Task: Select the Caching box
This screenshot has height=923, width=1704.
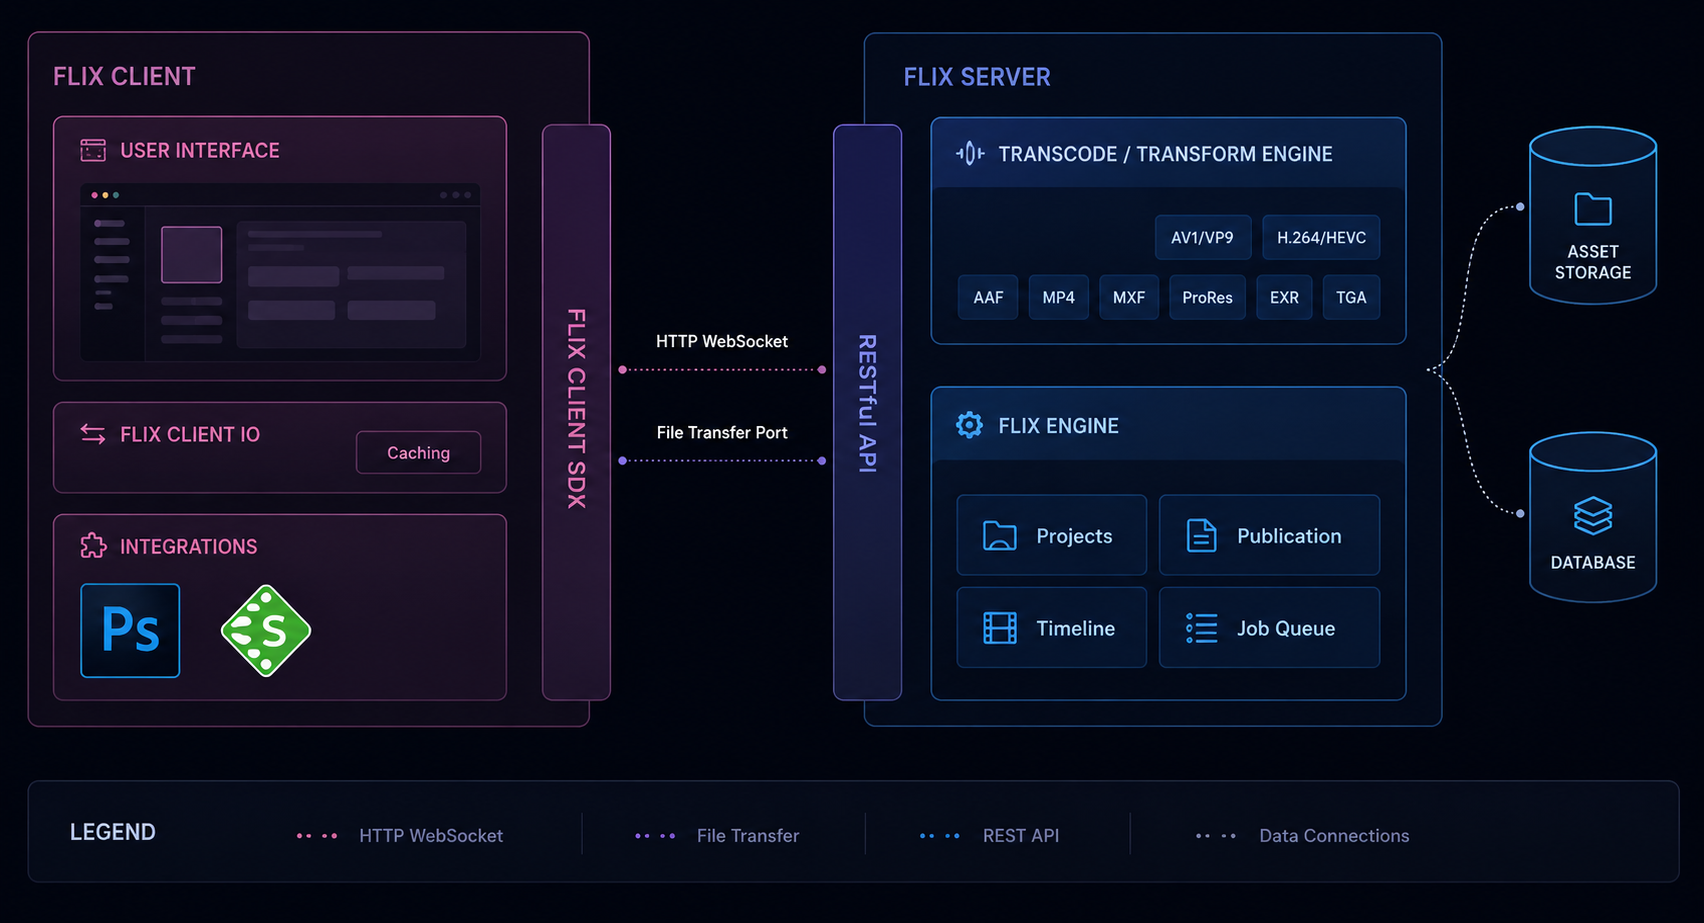Action: (418, 453)
